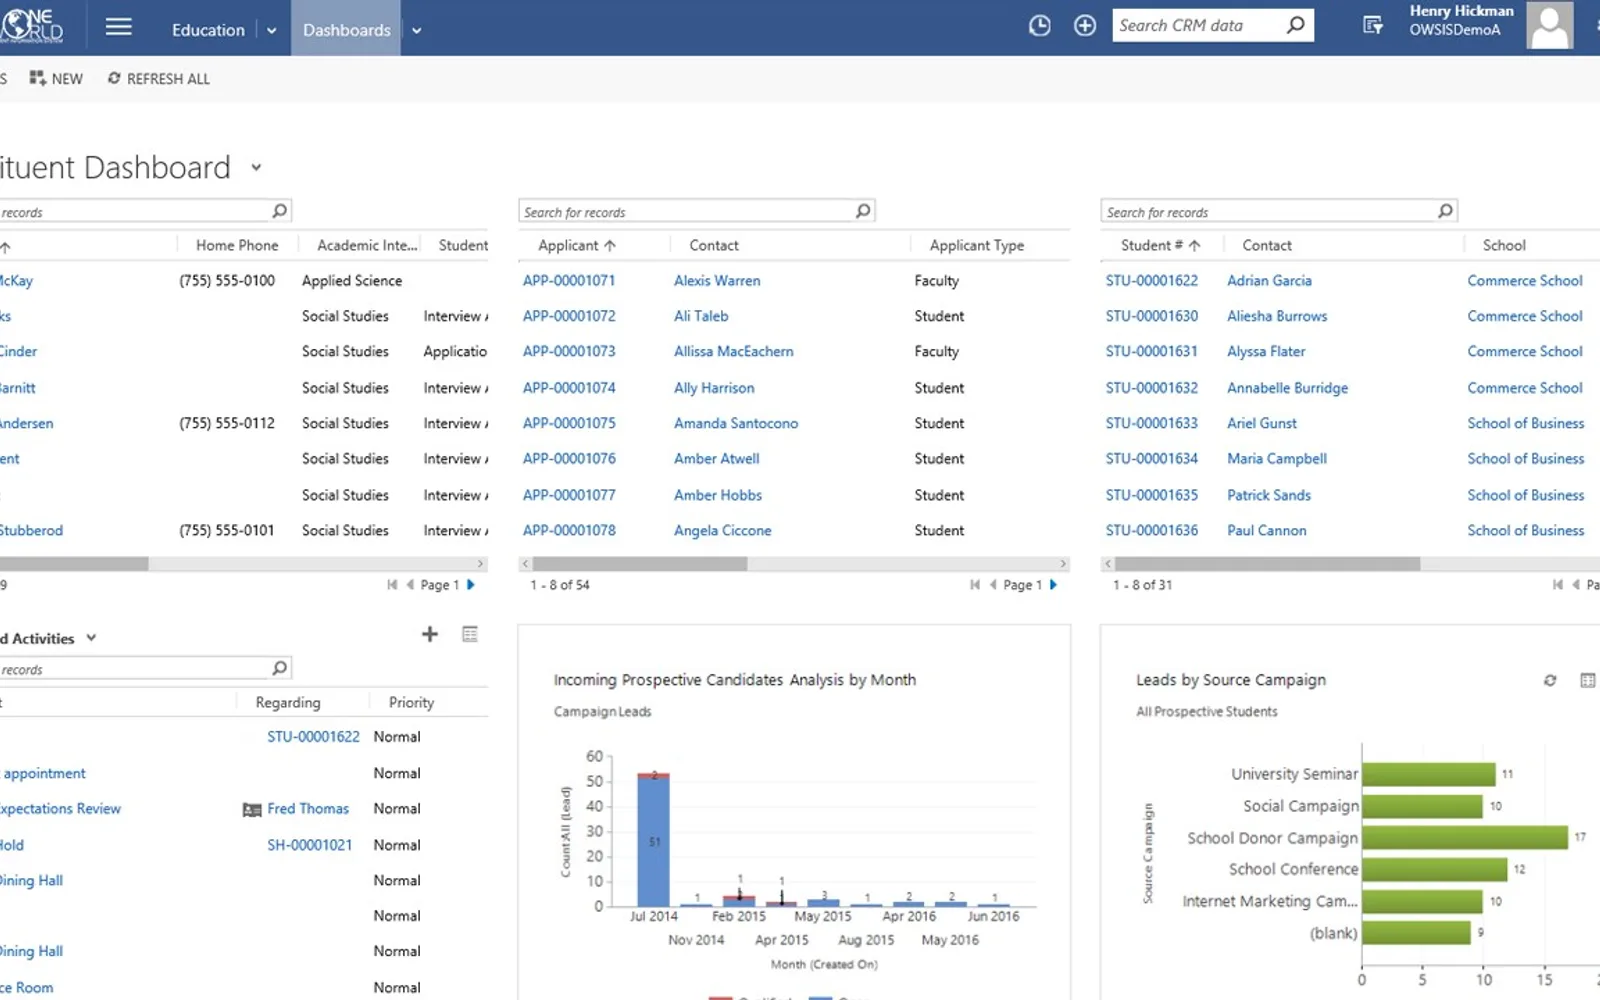Open advanced find filter icon
The height and width of the screenshot is (1000, 1600).
(1373, 26)
